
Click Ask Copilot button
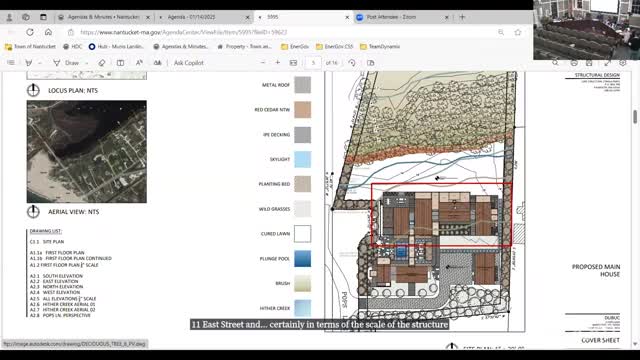tap(189, 63)
